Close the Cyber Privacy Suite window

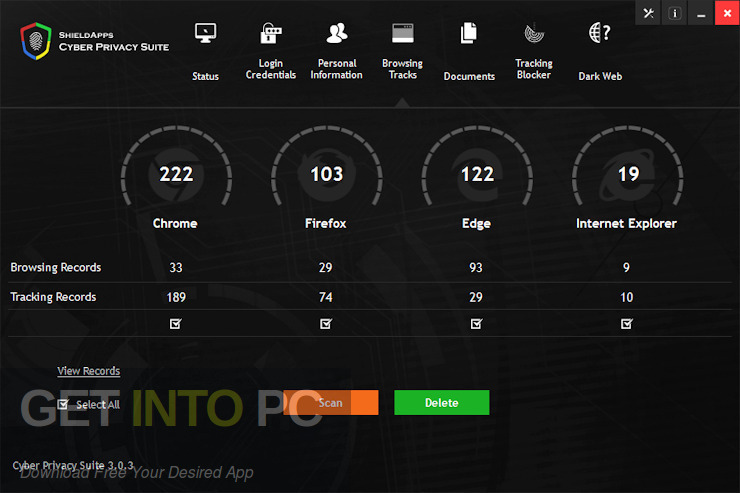(727, 13)
